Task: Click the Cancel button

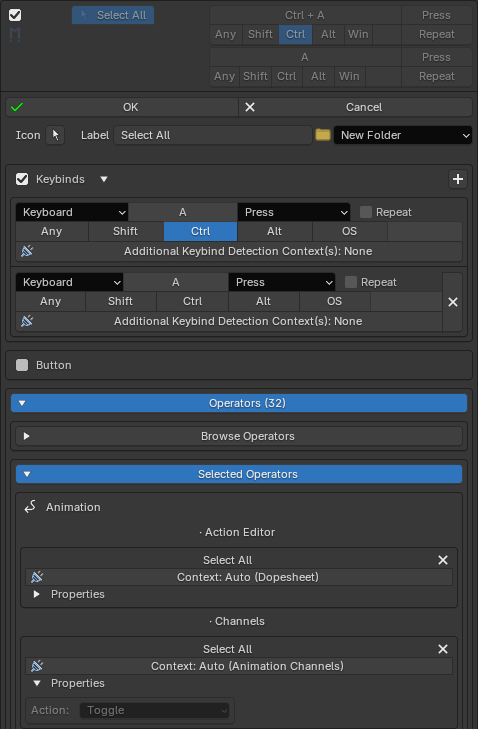Action: pos(356,107)
